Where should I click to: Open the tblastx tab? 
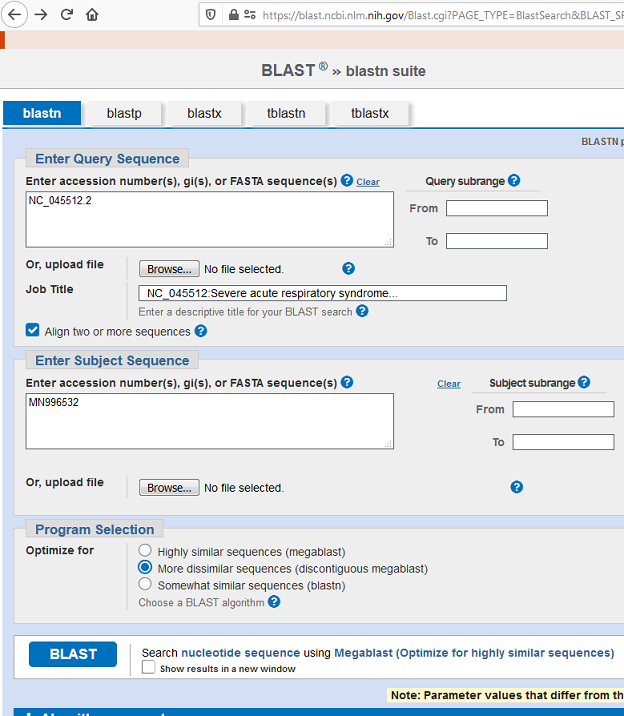click(370, 114)
